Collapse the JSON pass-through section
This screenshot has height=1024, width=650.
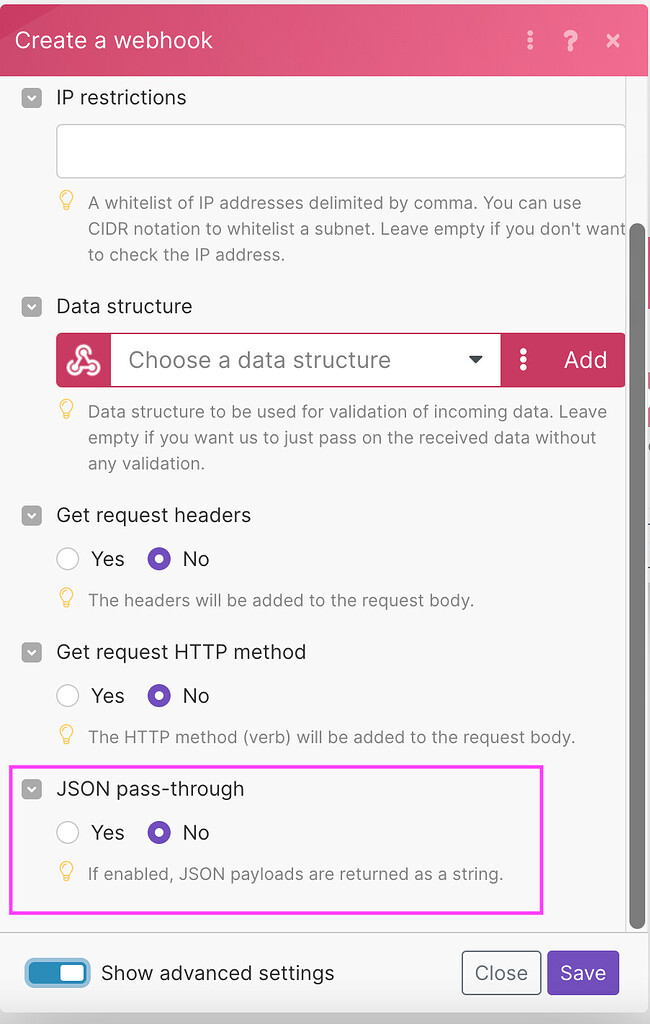(31, 788)
